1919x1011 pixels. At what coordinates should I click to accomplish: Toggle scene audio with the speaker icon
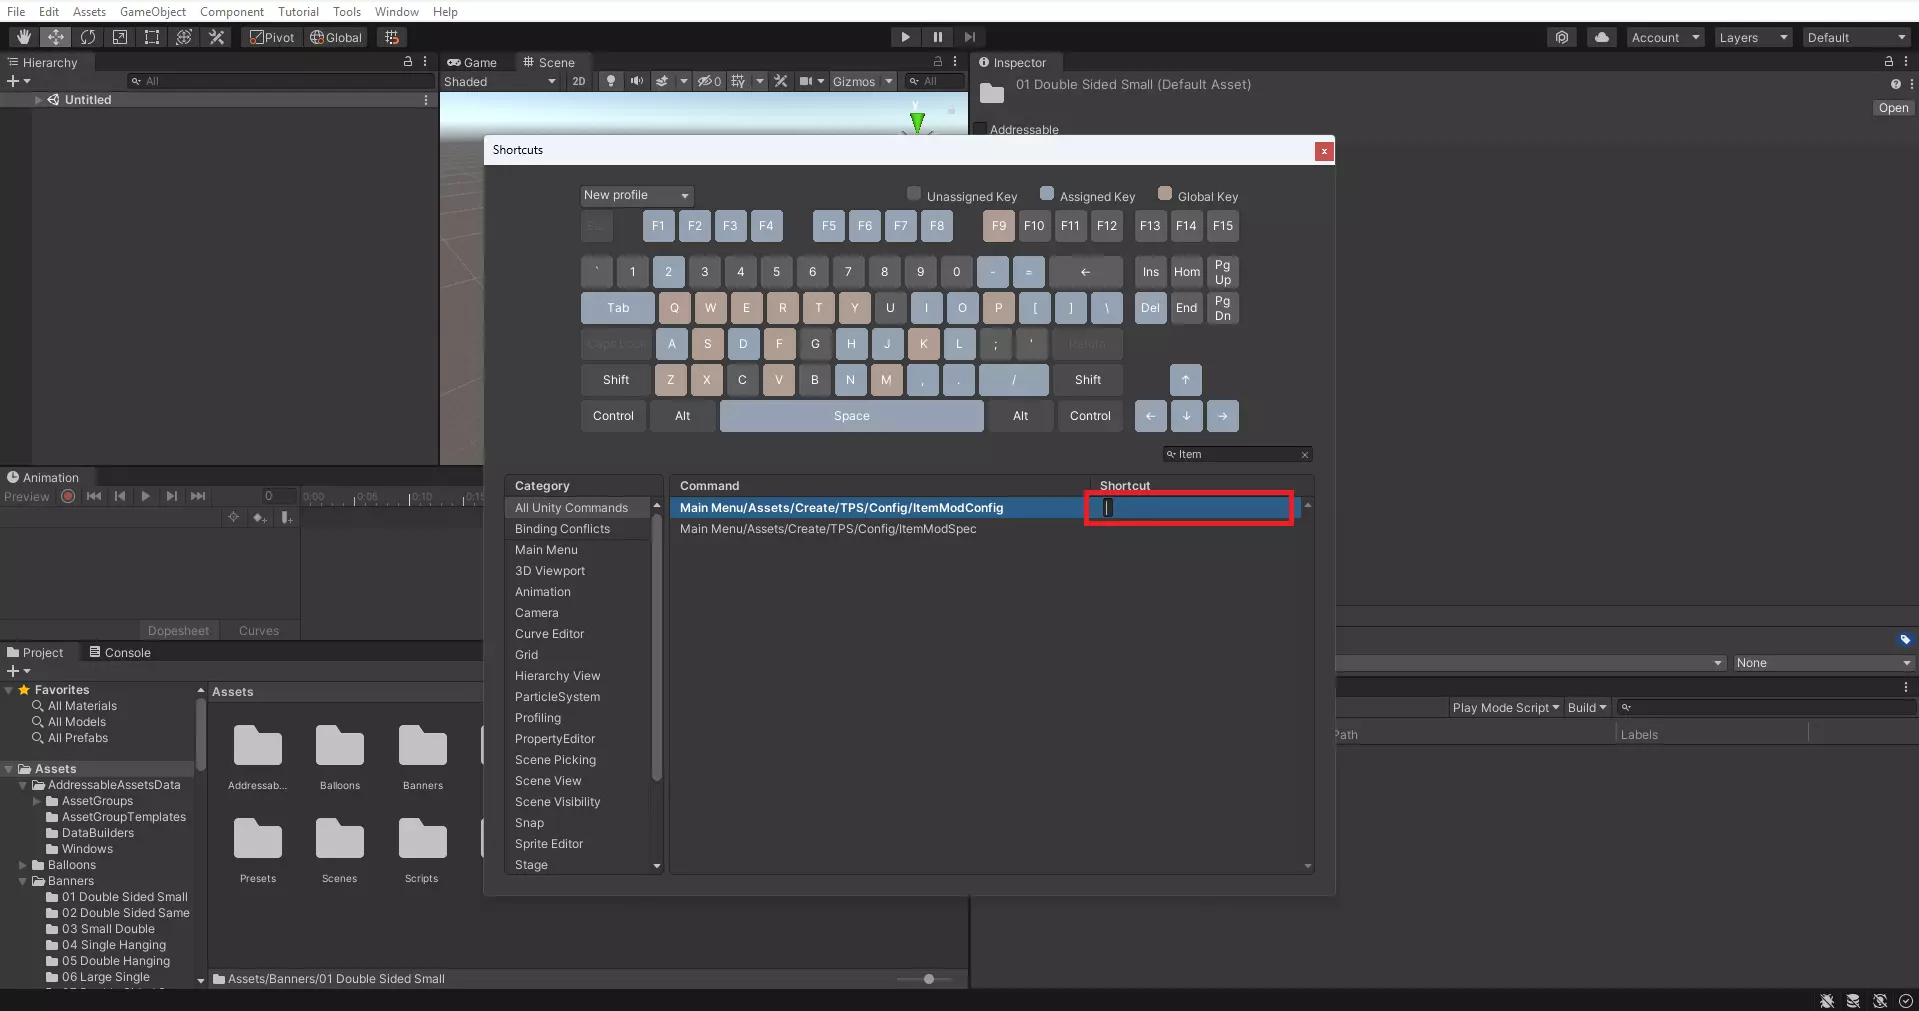(x=636, y=81)
